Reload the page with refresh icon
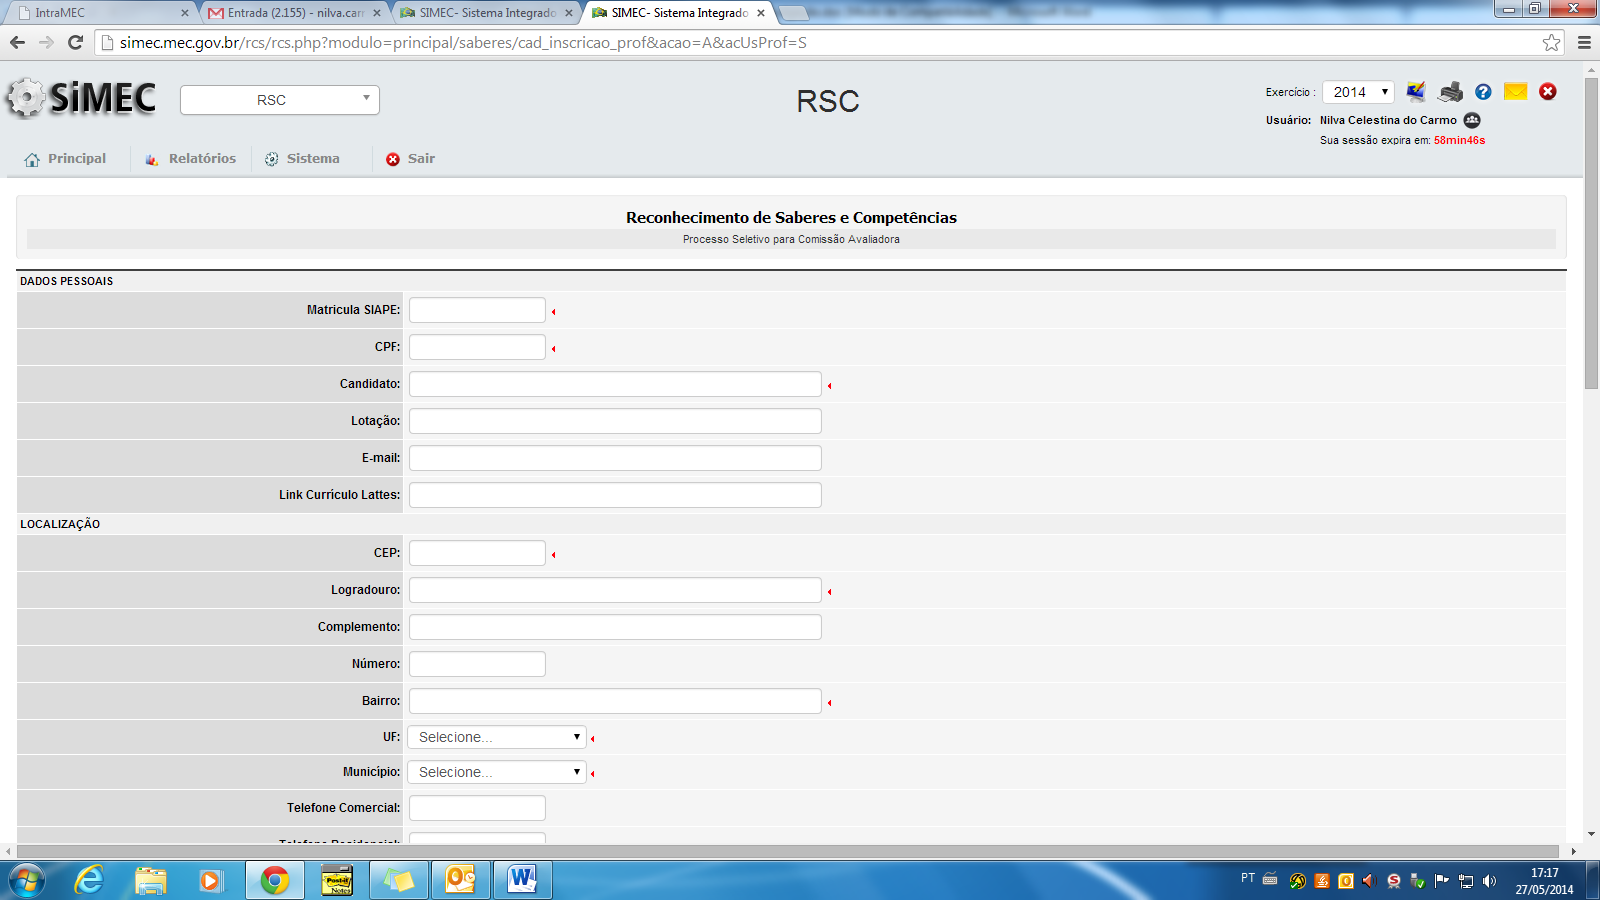1600x900 pixels. point(75,42)
